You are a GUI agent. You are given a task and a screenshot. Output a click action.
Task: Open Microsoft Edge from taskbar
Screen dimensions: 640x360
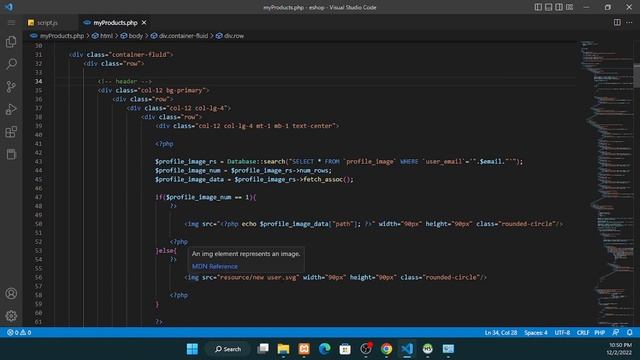[324, 349]
